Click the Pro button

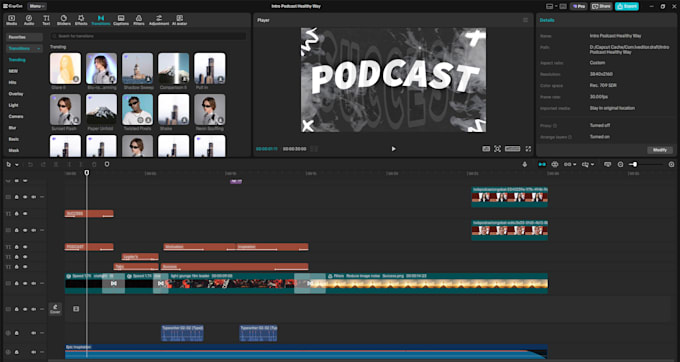click(579, 7)
